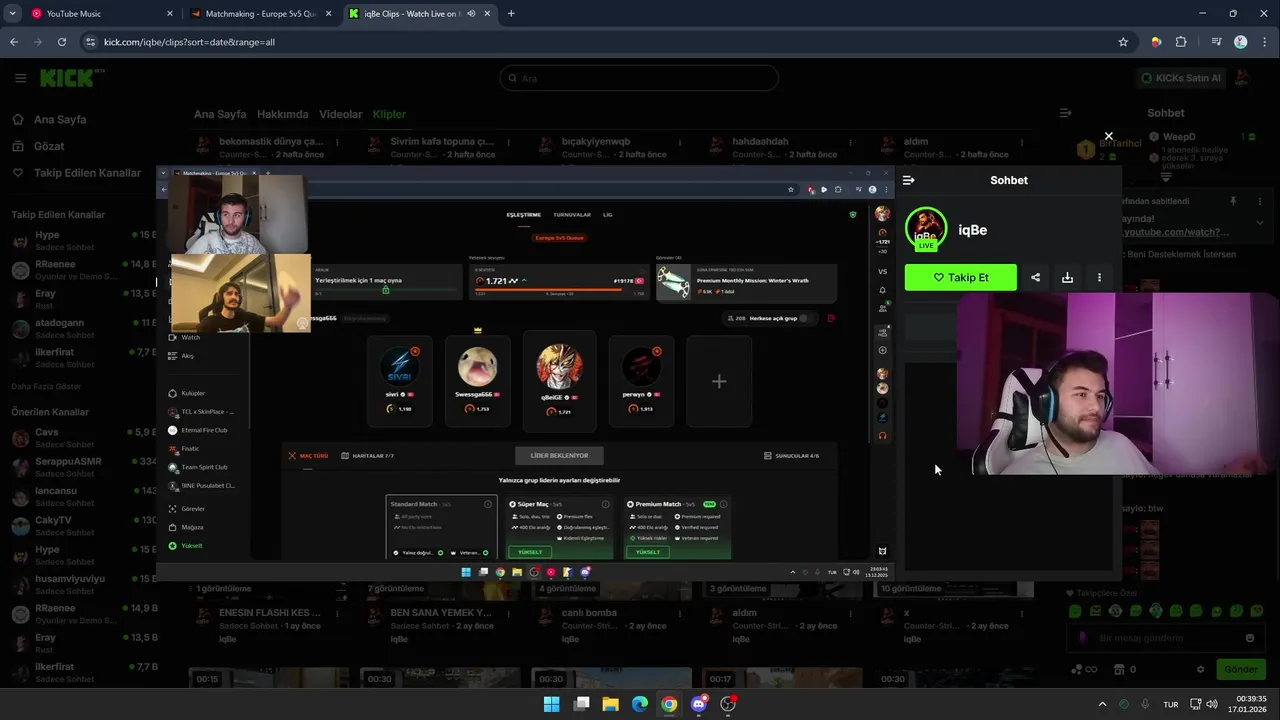This screenshot has width=1280, height=720.
Task: Switch the TUR keyboard language indicator
Action: tap(1171, 704)
